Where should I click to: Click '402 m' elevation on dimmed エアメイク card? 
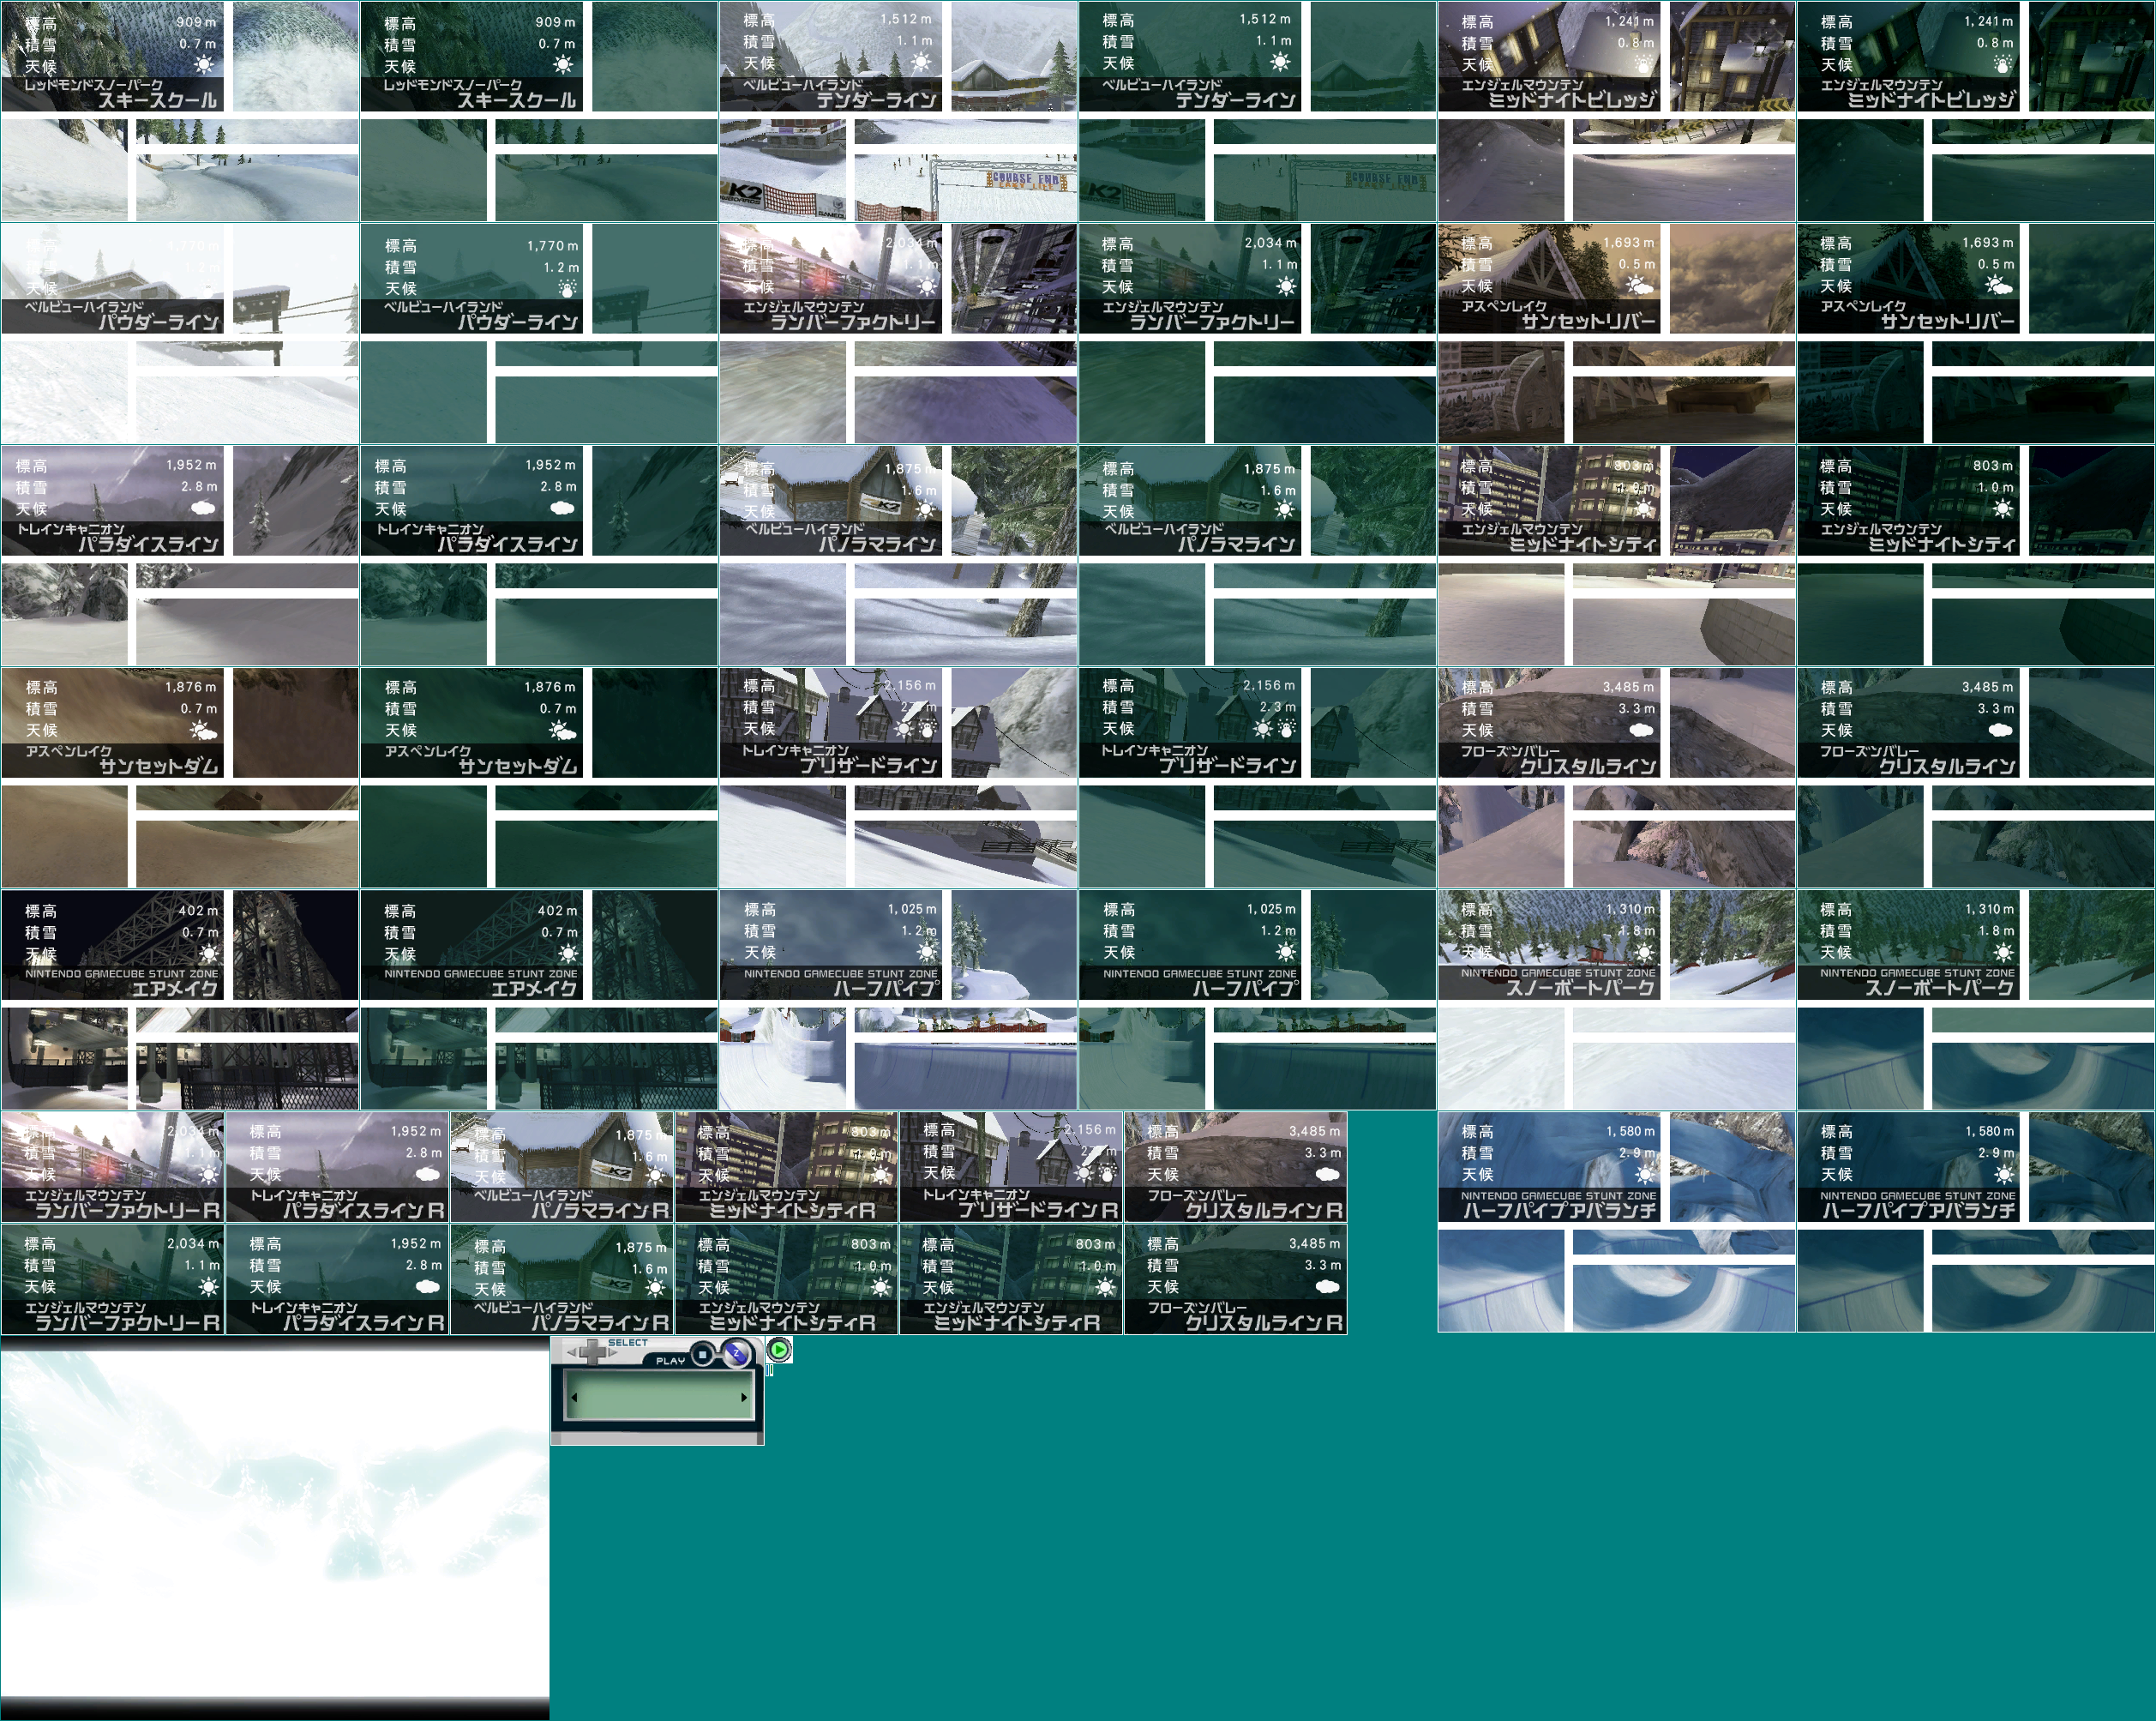click(557, 911)
